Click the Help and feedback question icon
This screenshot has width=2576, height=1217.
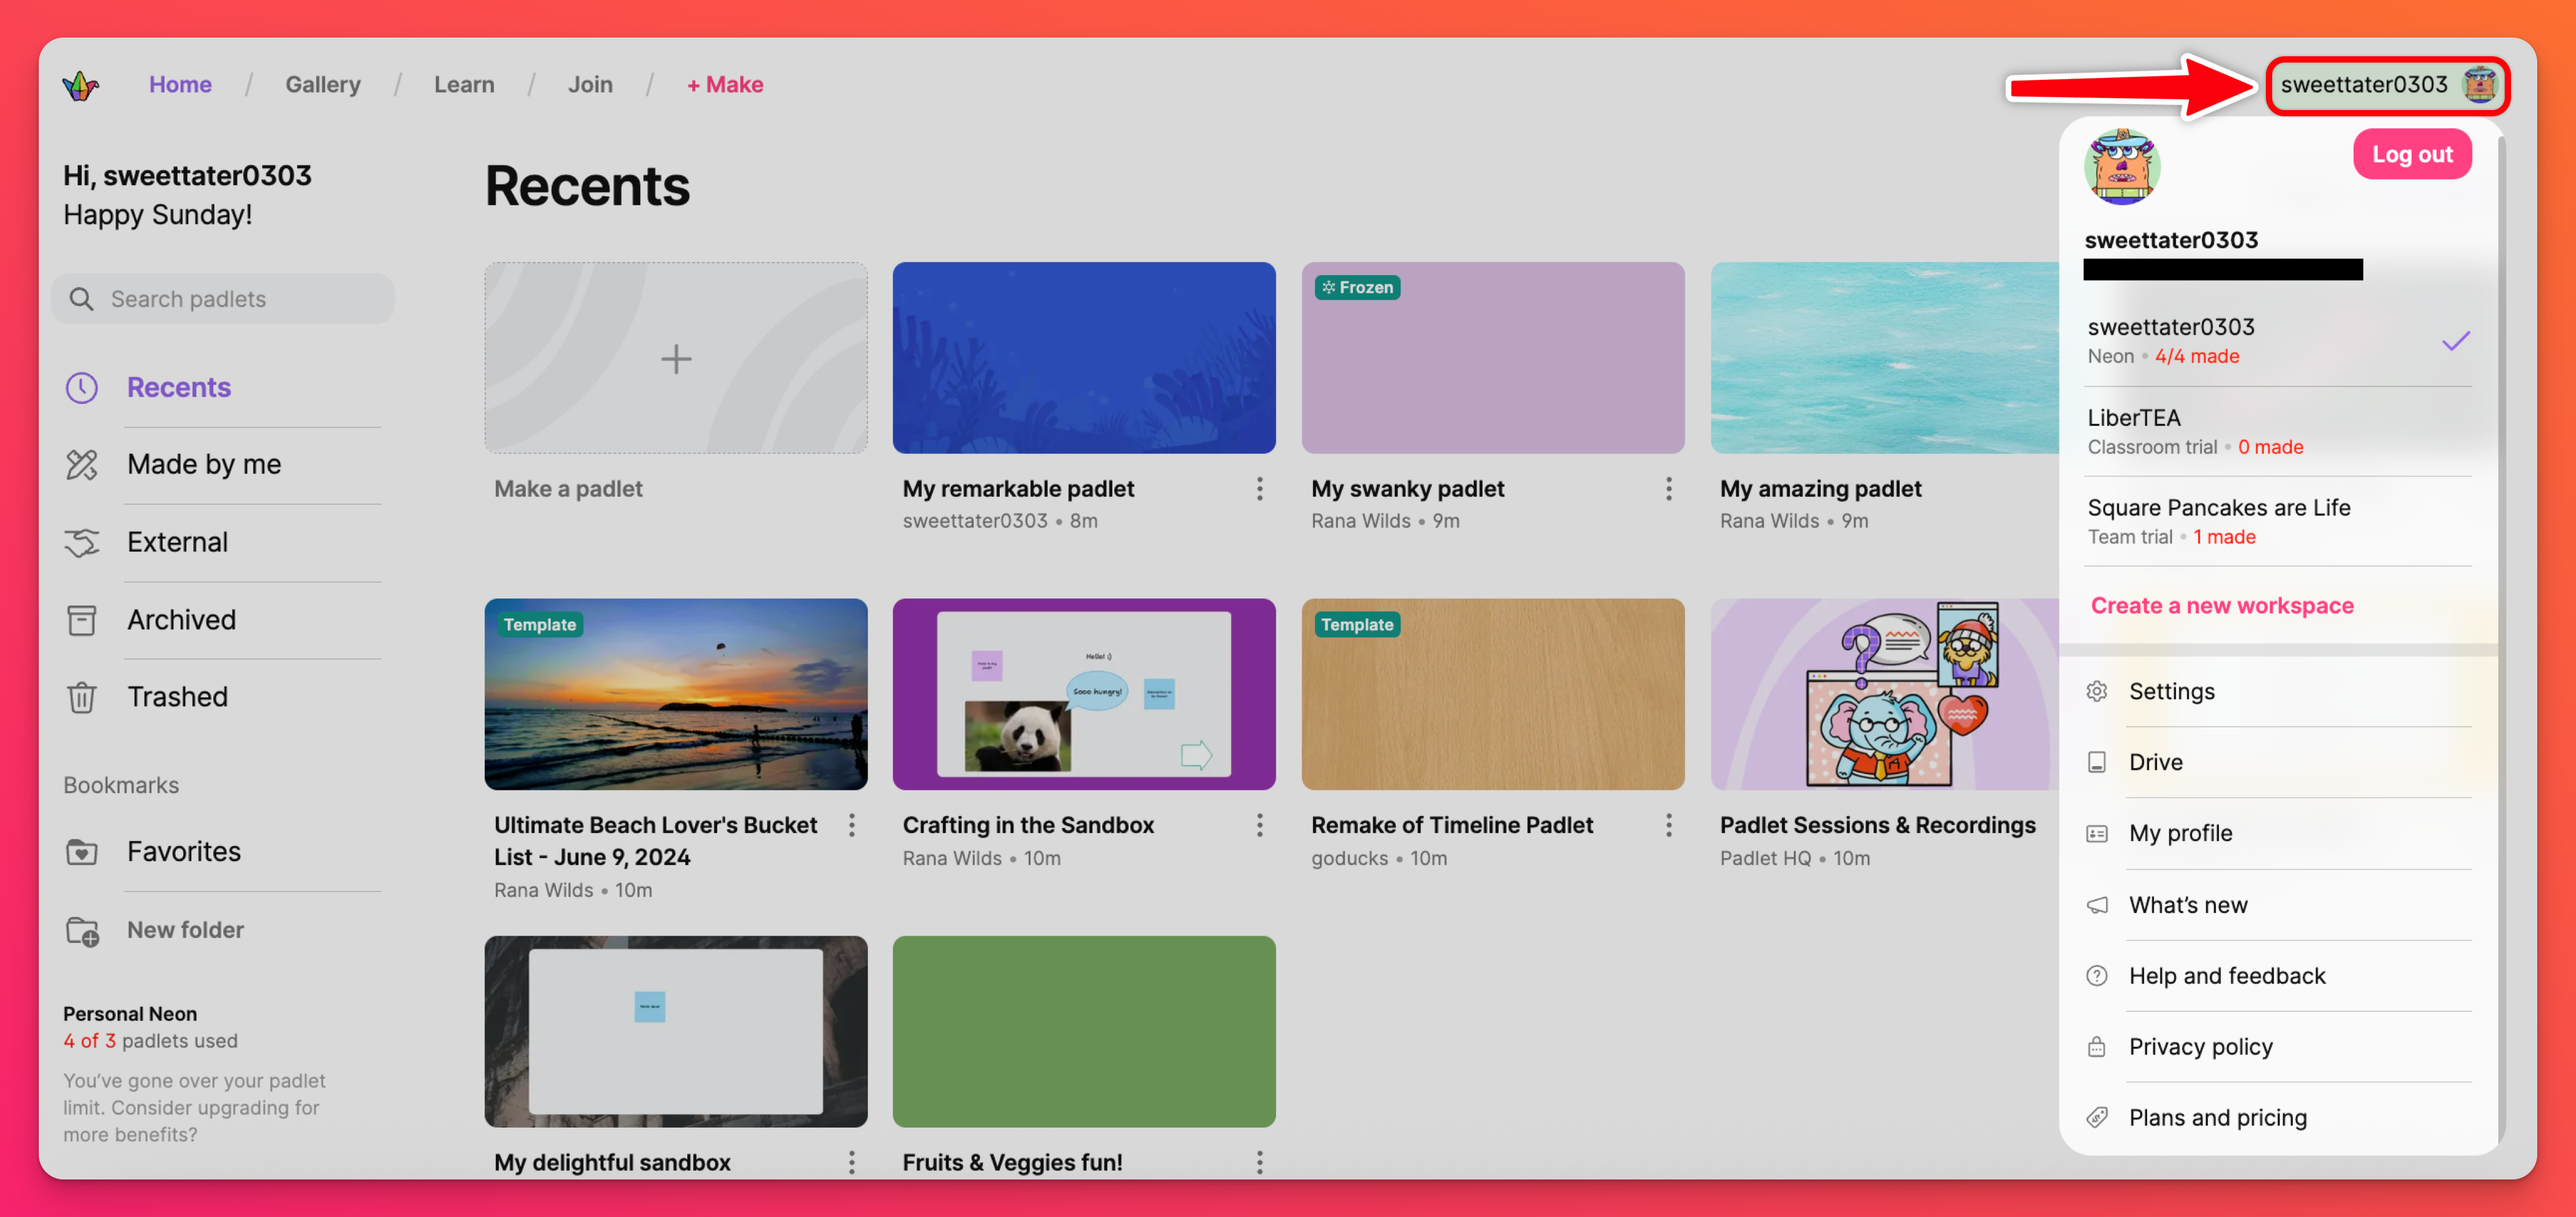(2097, 976)
